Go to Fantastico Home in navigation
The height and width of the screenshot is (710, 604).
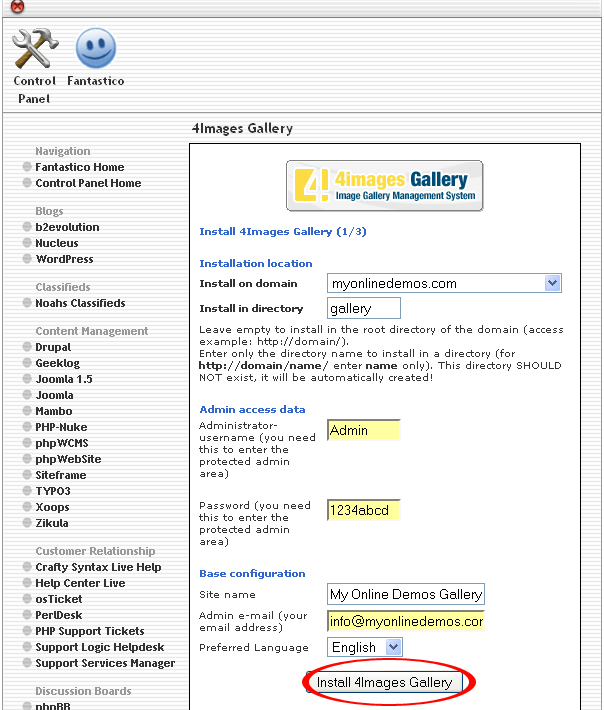tap(80, 167)
